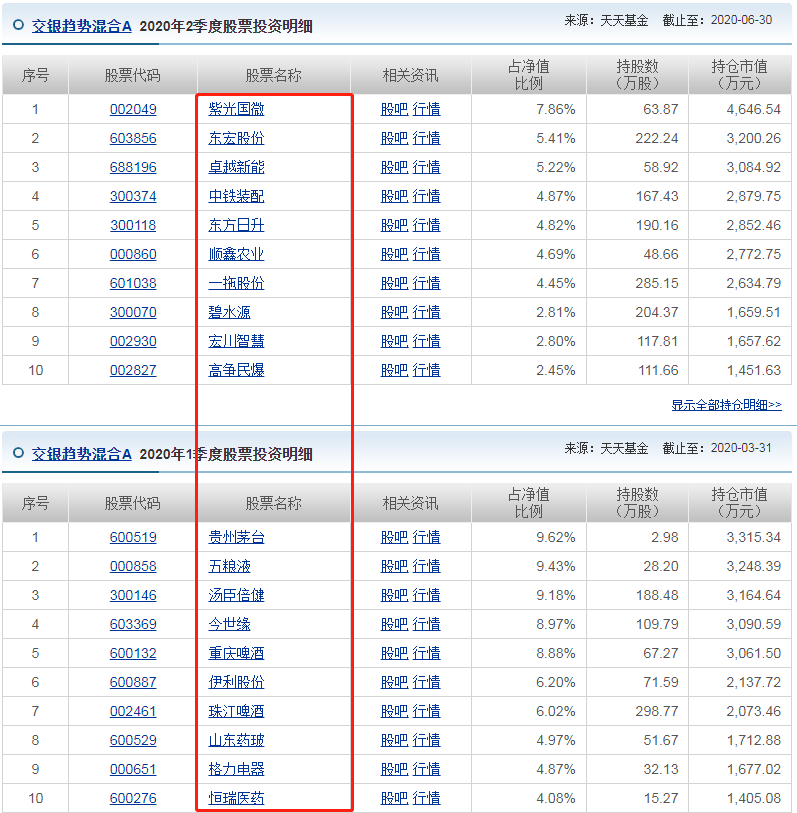This screenshot has width=797, height=813.
Task: Select stock name 高争民爆
Action: (x=236, y=371)
